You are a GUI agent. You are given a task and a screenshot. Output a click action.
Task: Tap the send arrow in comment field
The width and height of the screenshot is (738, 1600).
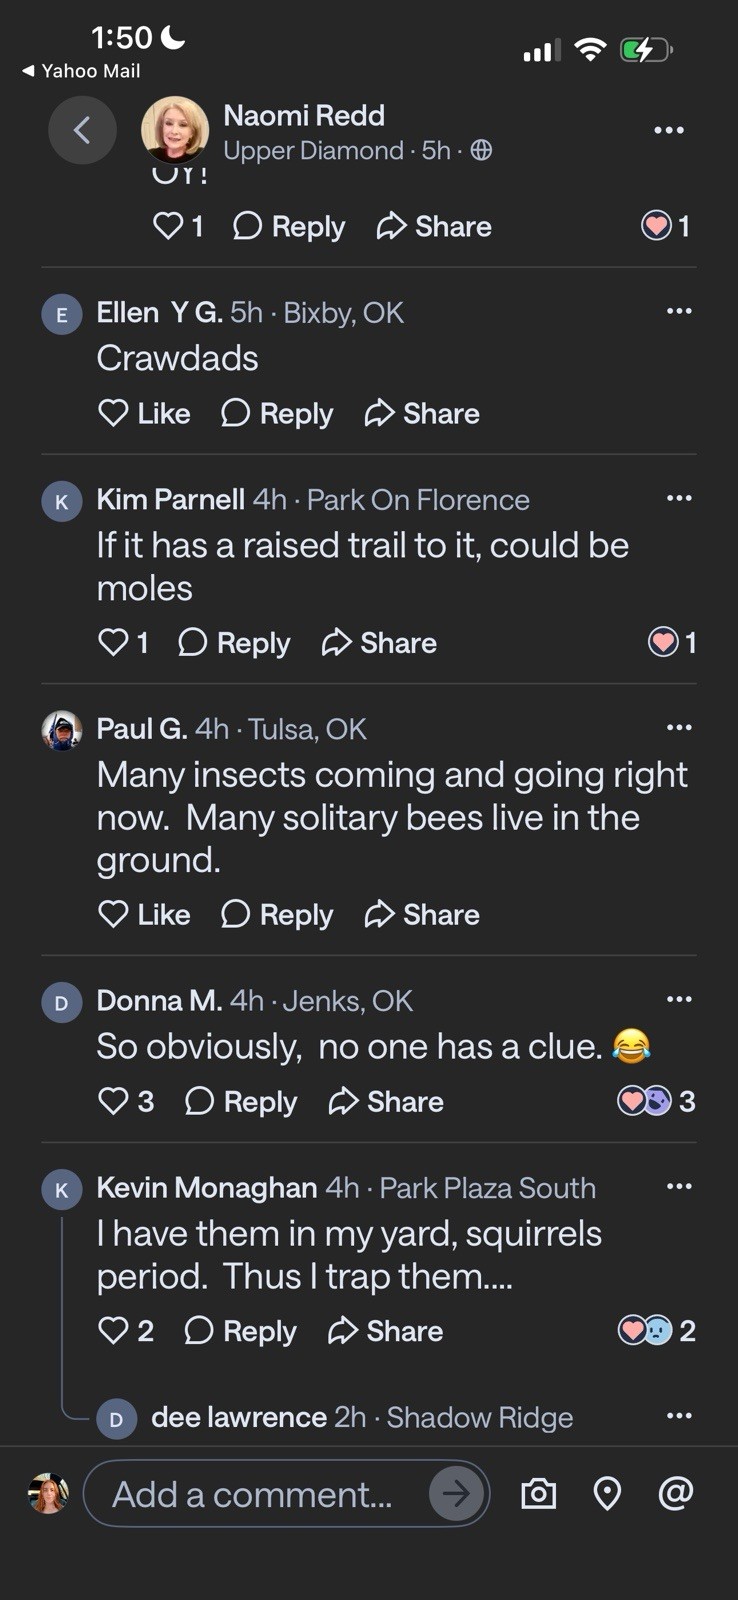[456, 1494]
